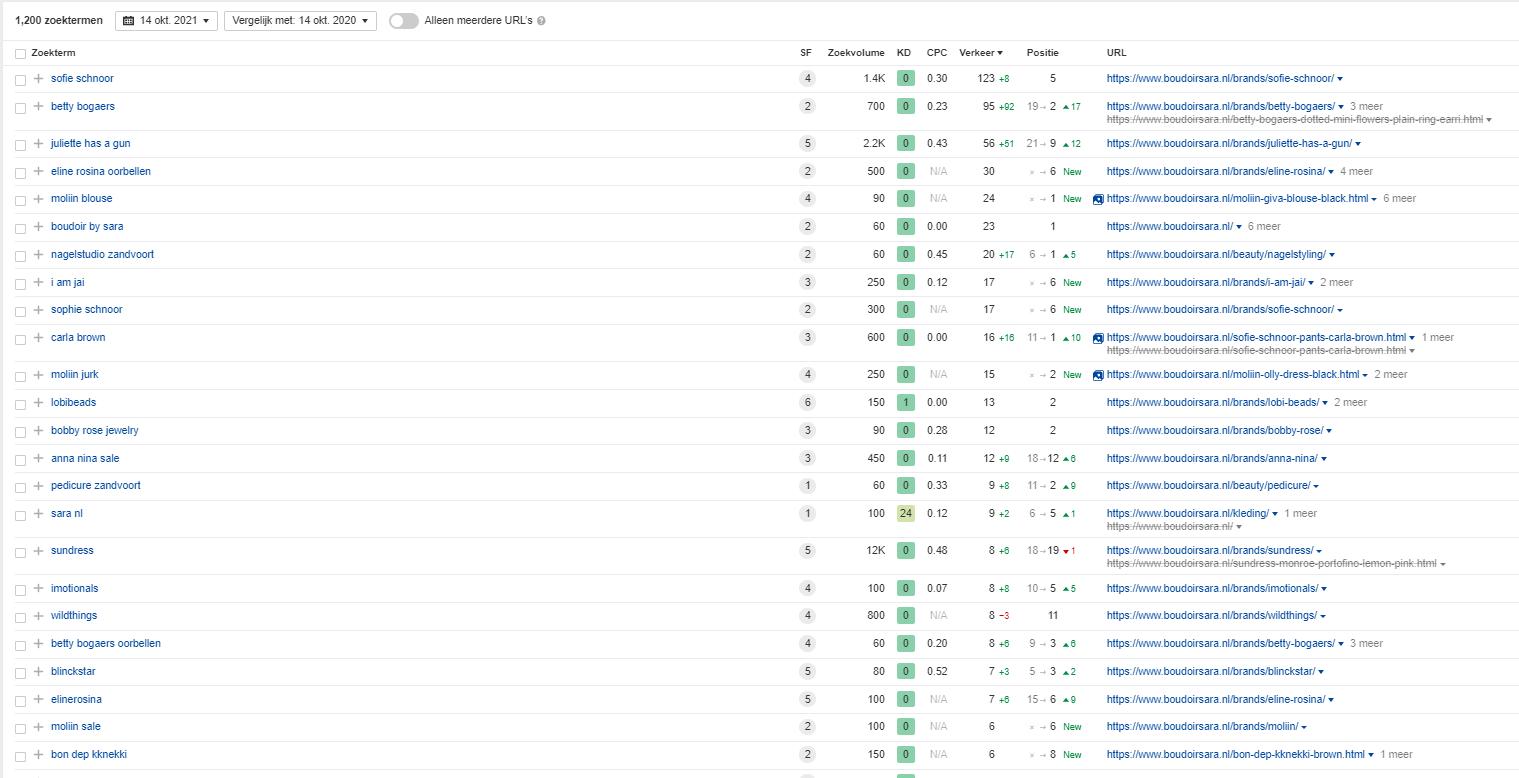Click the plus icon beside elinerosina
Viewport: 1519px width, 778px height.
point(38,699)
